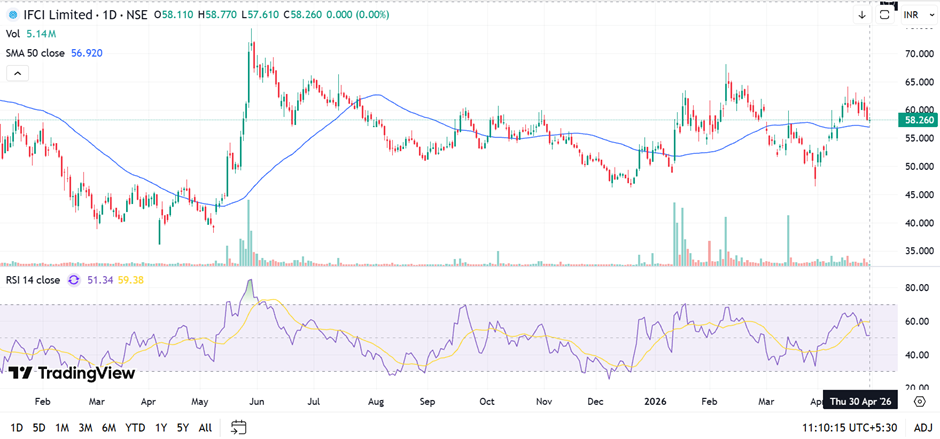Click the Vol indicator label

point(13,34)
